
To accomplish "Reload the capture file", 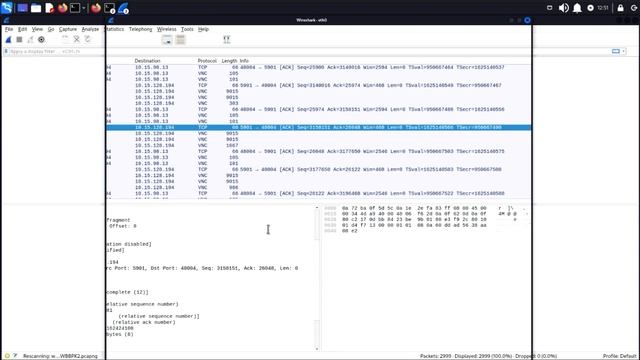I will tap(87, 39).
